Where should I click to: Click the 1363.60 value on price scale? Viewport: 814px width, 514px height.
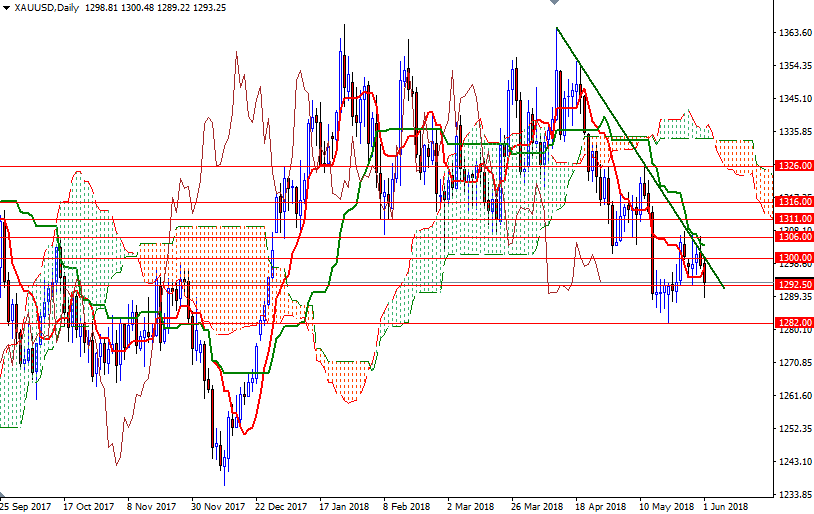tap(794, 33)
